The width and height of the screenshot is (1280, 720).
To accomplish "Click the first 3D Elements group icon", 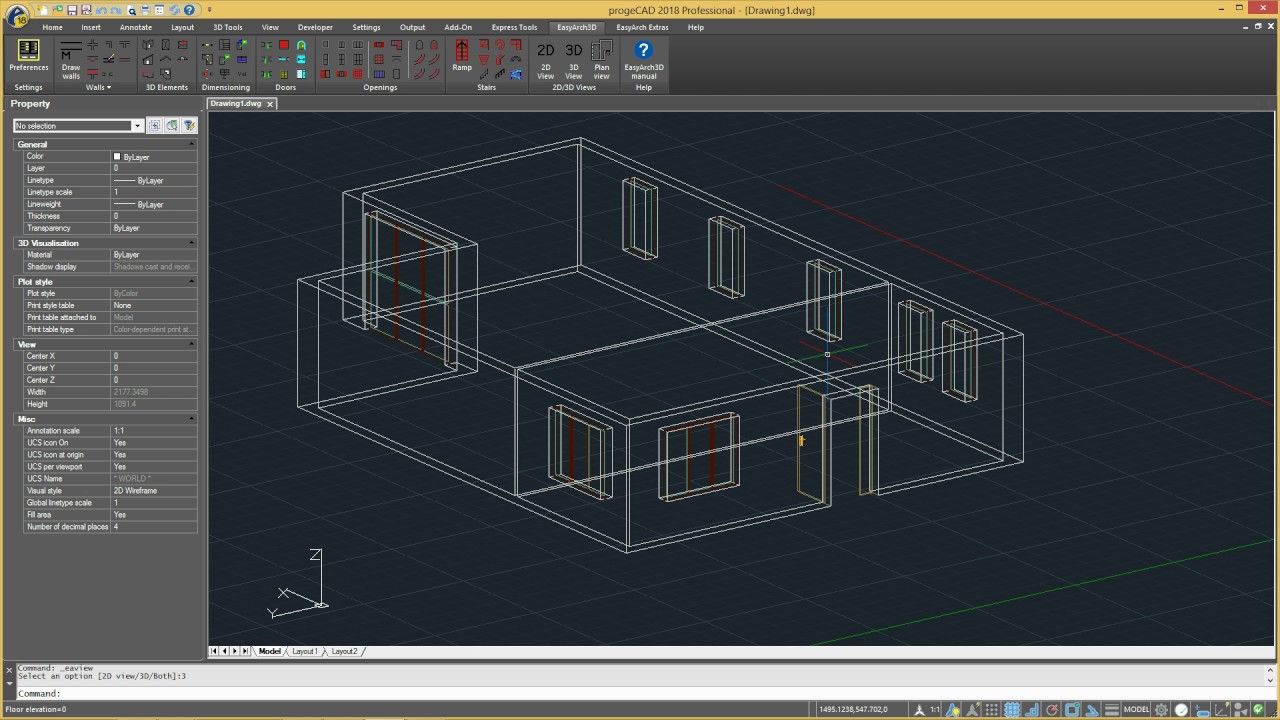I will [x=148, y=45].
